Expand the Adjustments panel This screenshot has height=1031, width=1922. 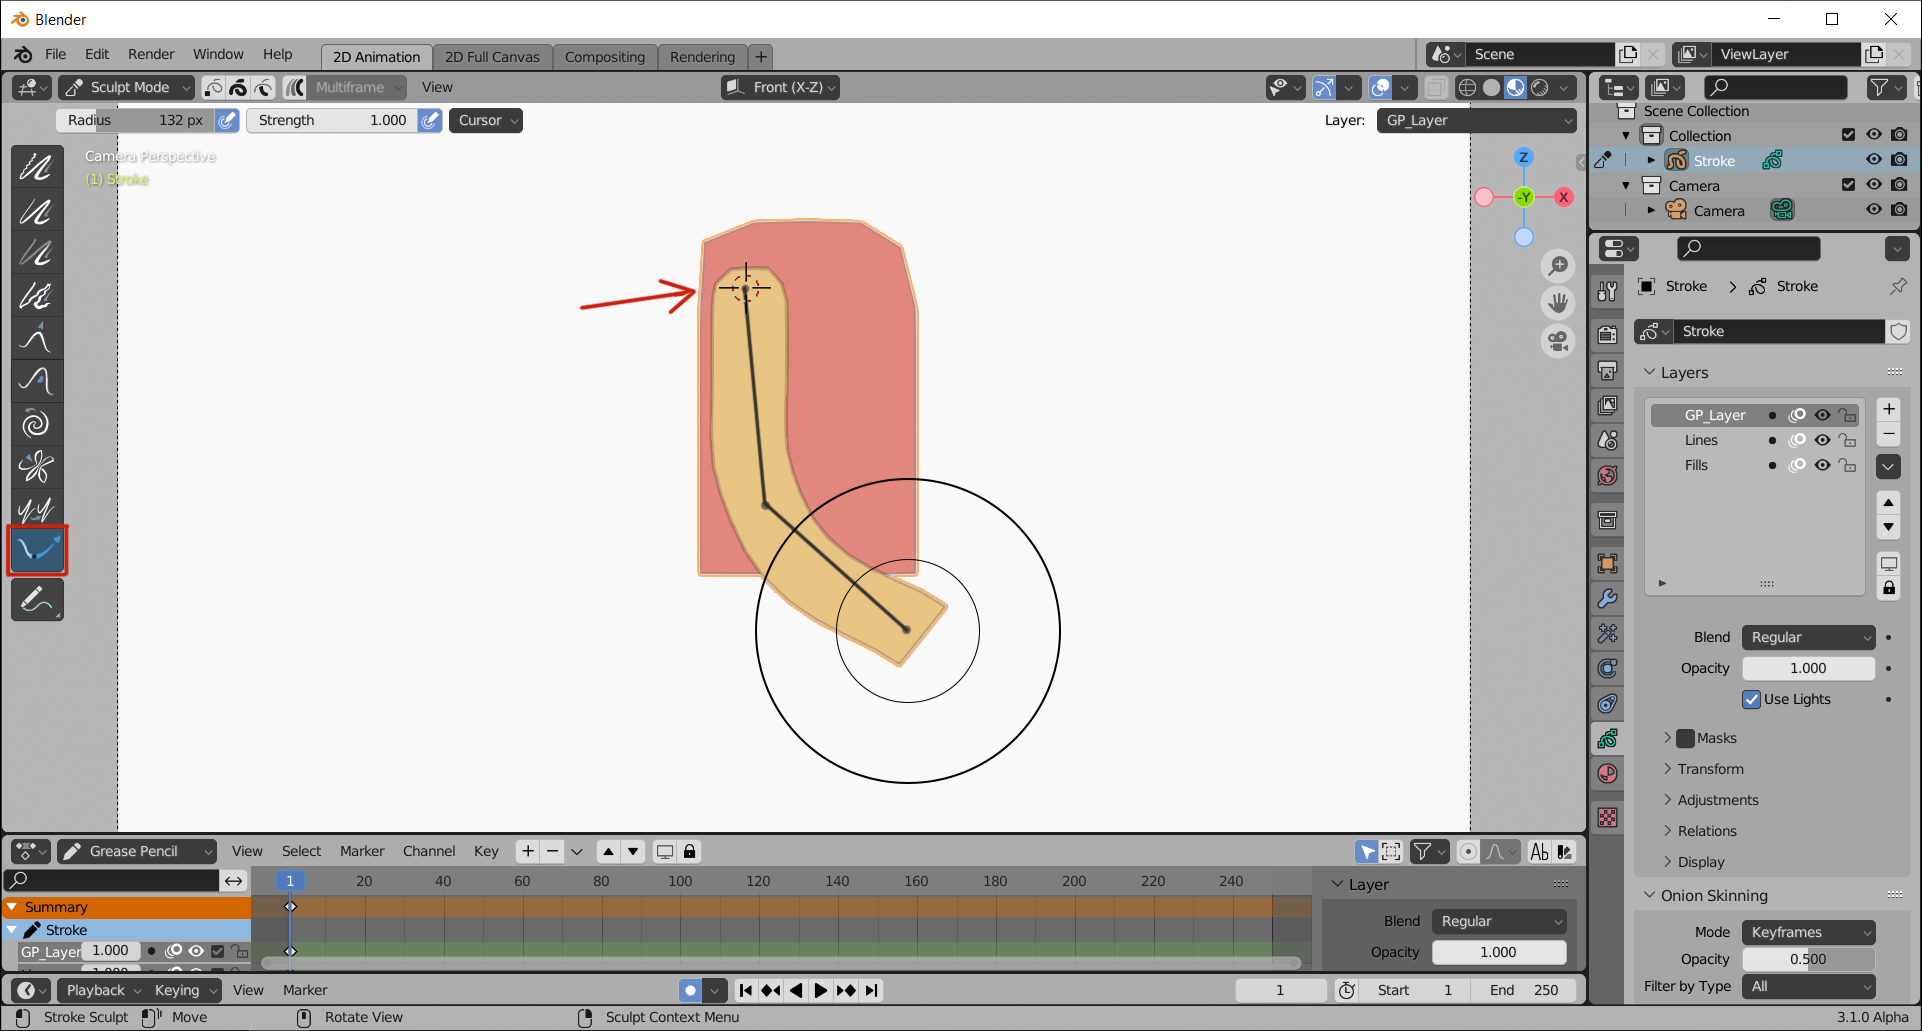coord(1717,800)
